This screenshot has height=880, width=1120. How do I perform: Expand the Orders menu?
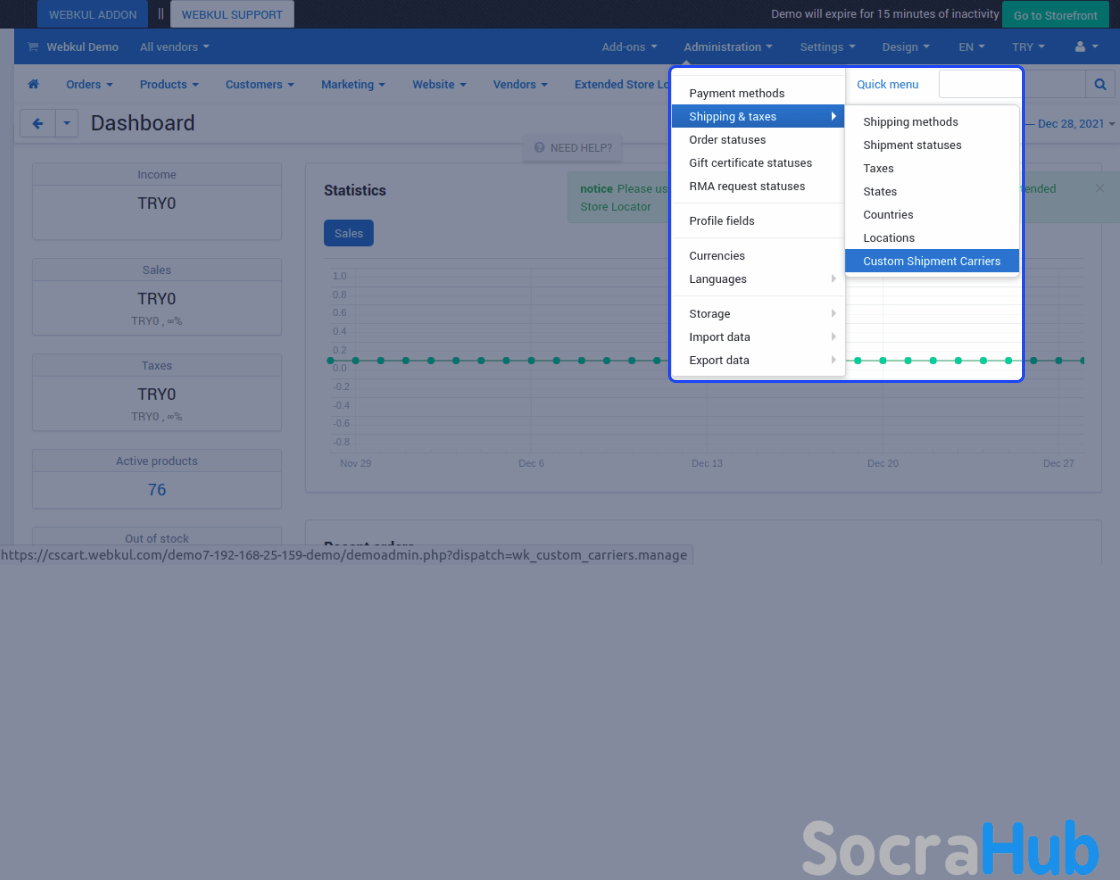pos(89,84)
